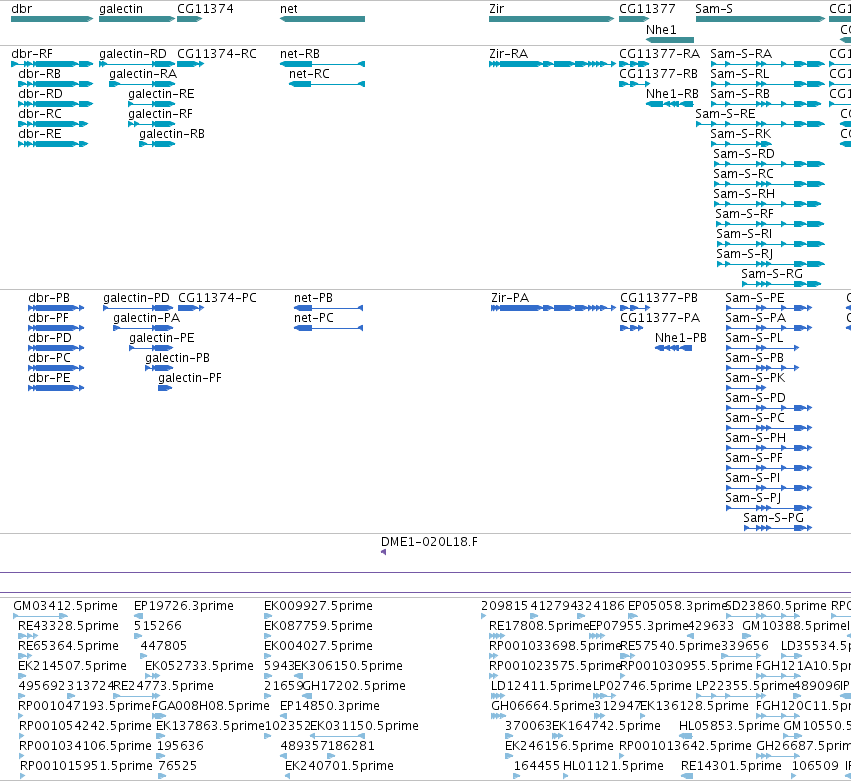The height and width of the screenshot is (781, 851).
Task: Click the SD23860.5prime EST feature
Action: 763,615
